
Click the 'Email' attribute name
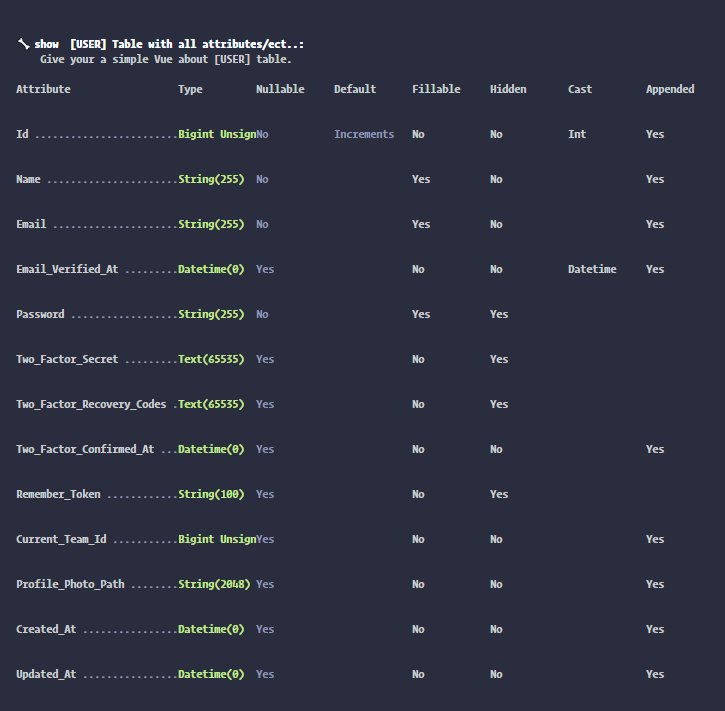tap(31, 224)
